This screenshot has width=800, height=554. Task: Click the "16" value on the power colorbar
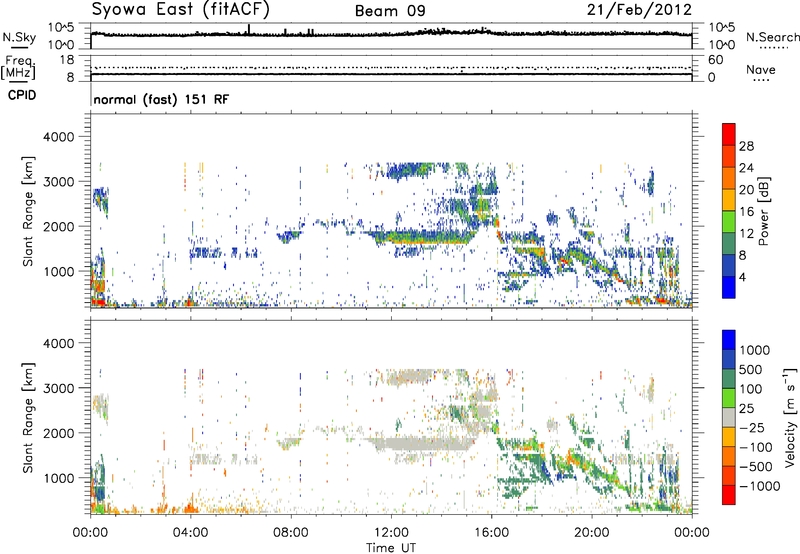[746, 212]
